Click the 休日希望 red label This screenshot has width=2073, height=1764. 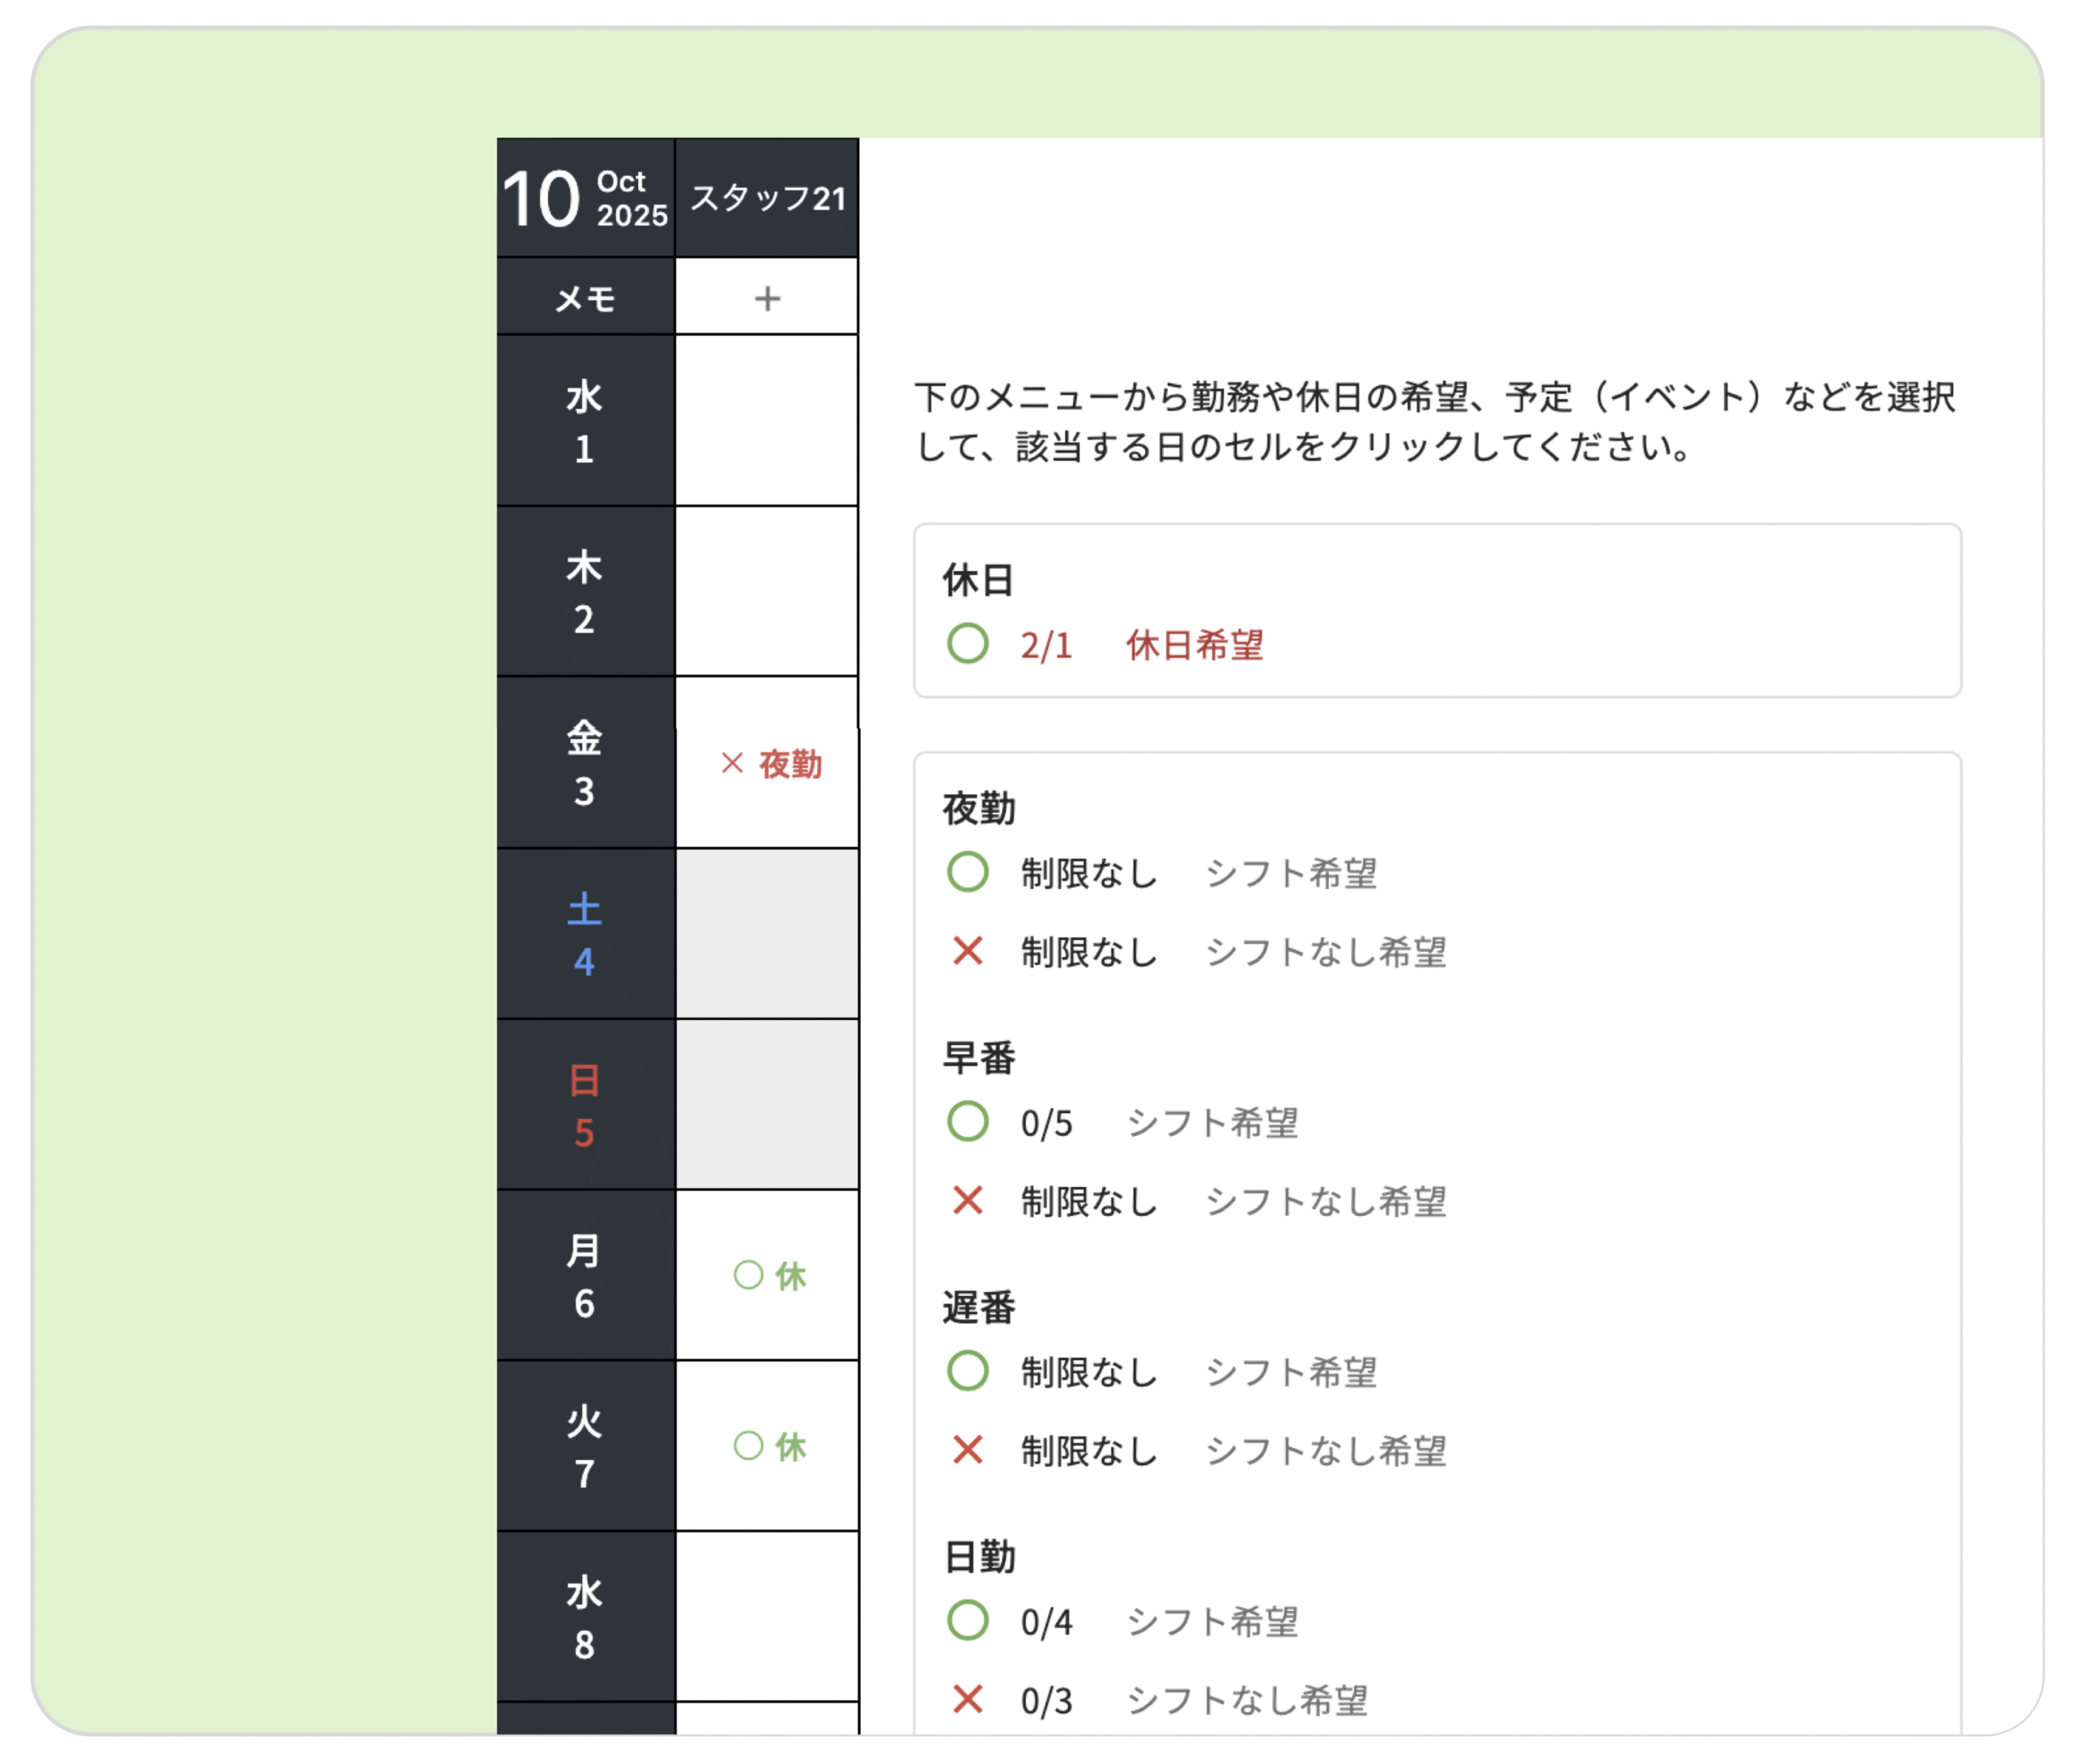click(x=1194, y=645)
